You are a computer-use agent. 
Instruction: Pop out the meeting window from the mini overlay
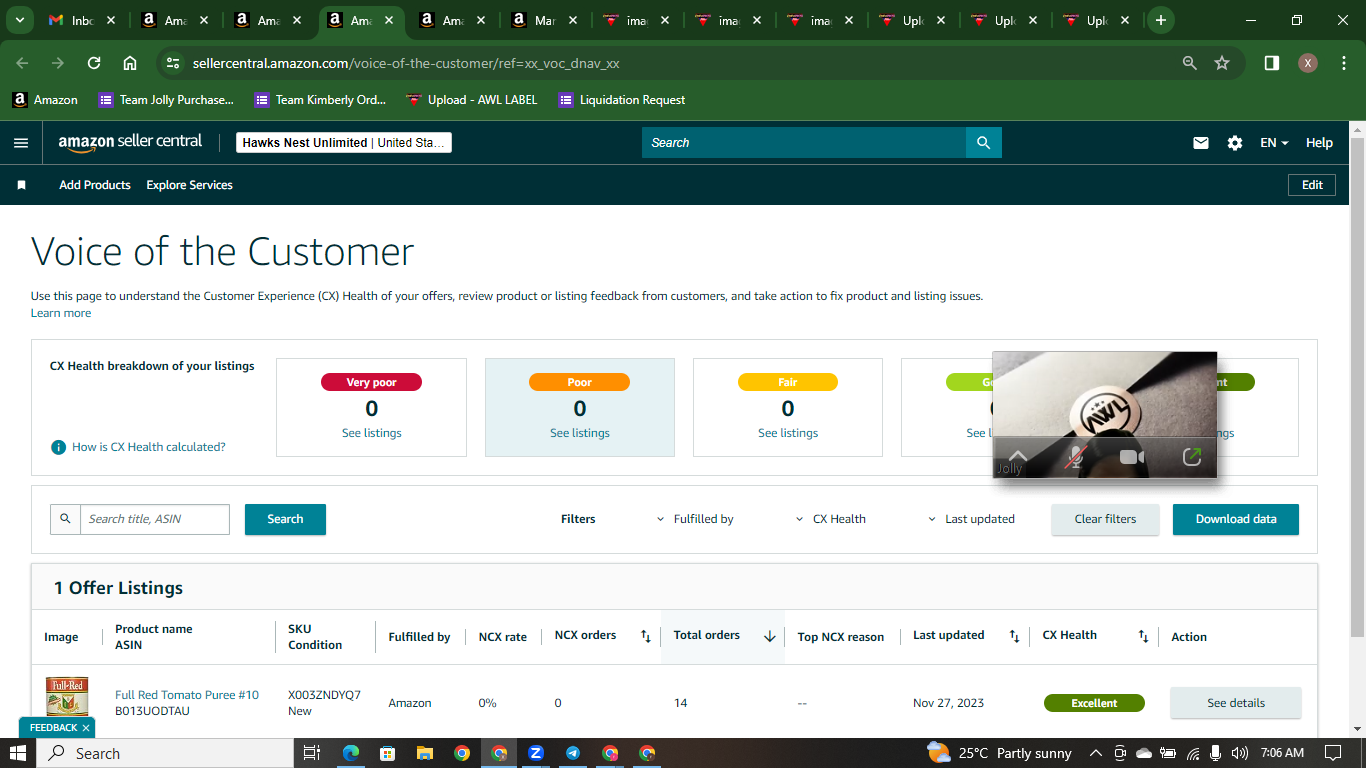[x=1192, y=457]
